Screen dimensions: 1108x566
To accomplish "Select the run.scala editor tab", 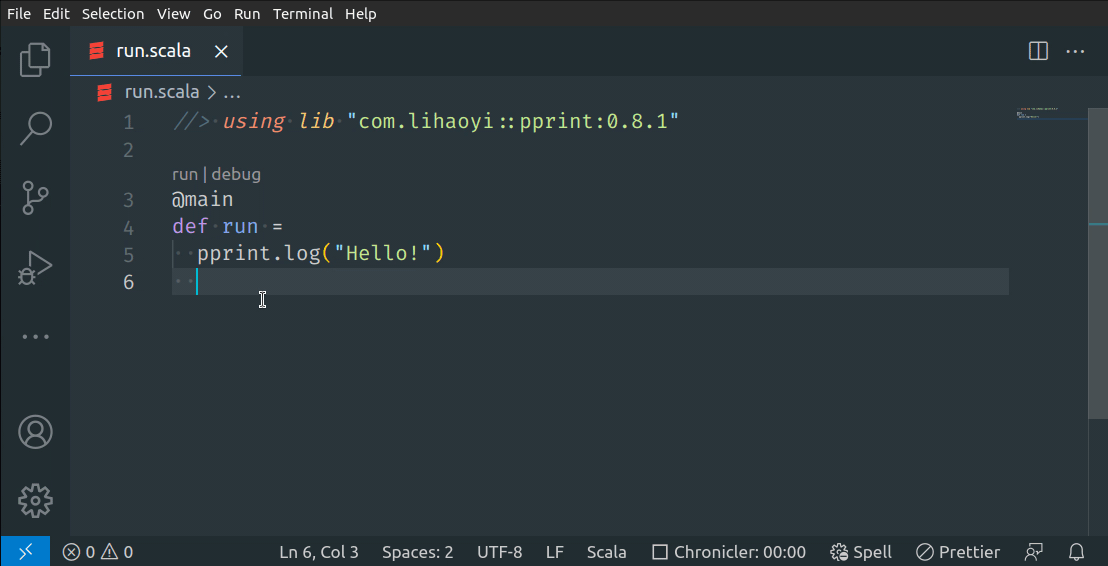I will tap(155, 52).
